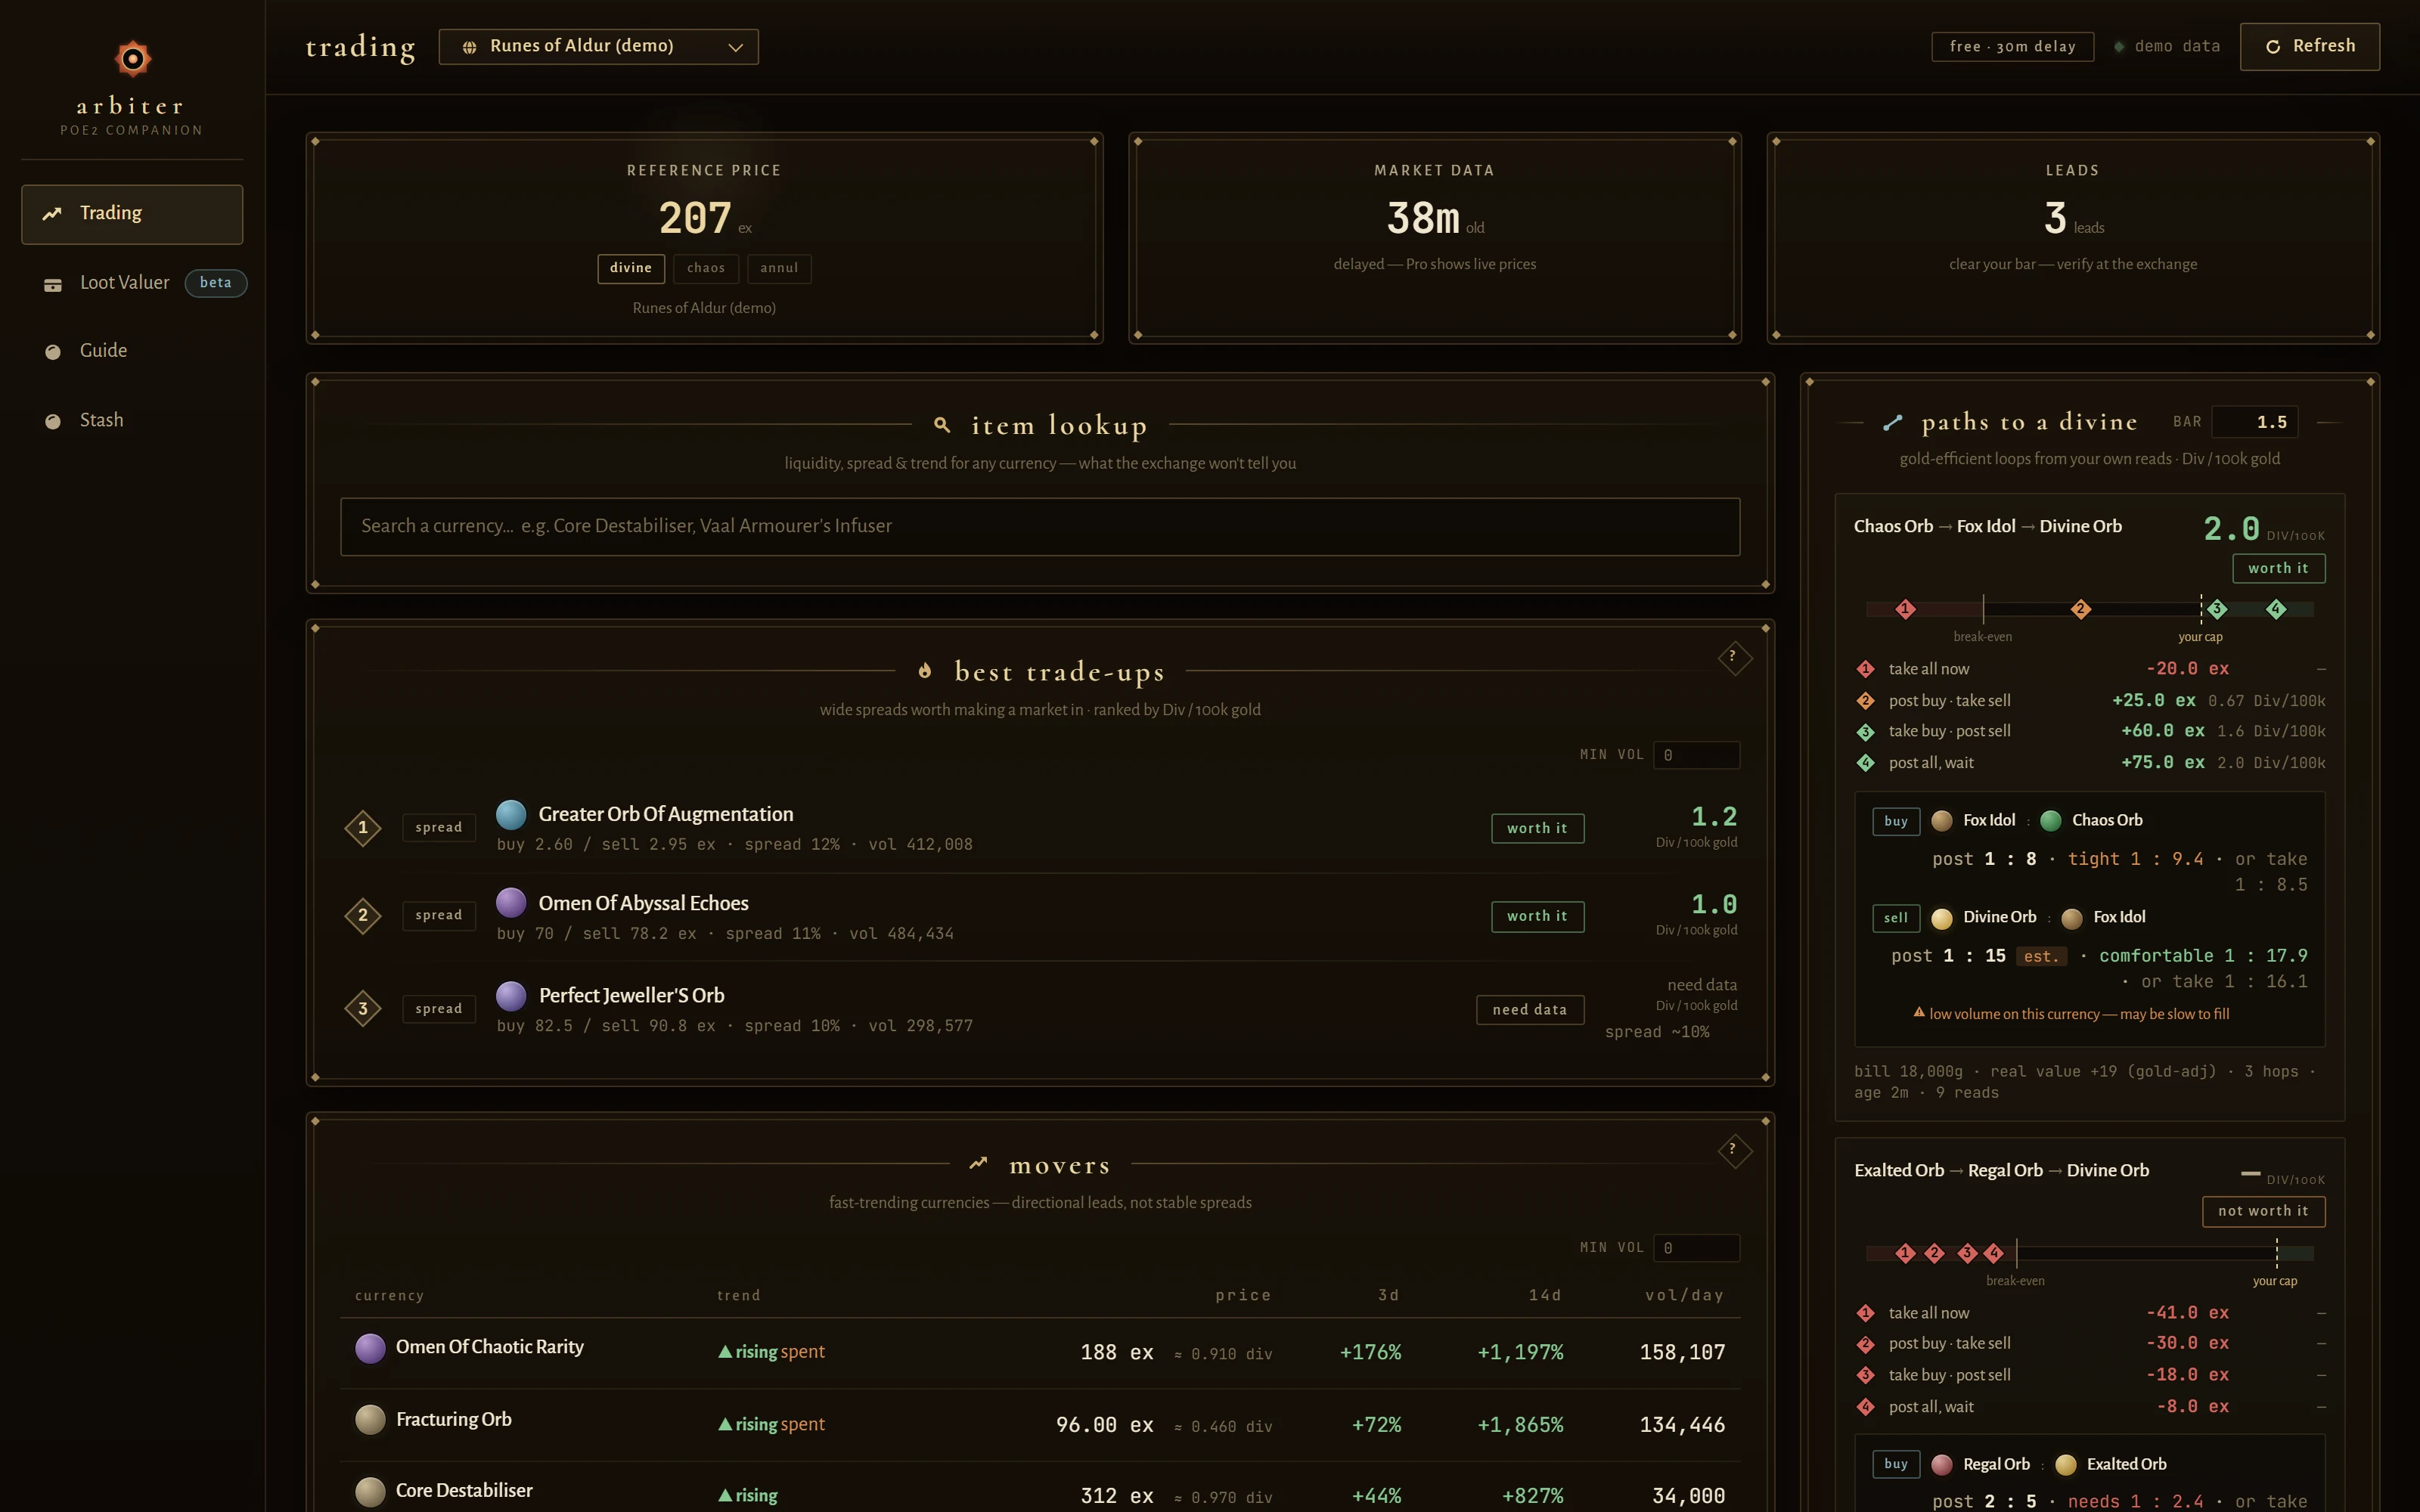The height and width of the screenshot is (1512, 2420).
Task: Click the arbiter logo icon
Action: click(132, 58)
